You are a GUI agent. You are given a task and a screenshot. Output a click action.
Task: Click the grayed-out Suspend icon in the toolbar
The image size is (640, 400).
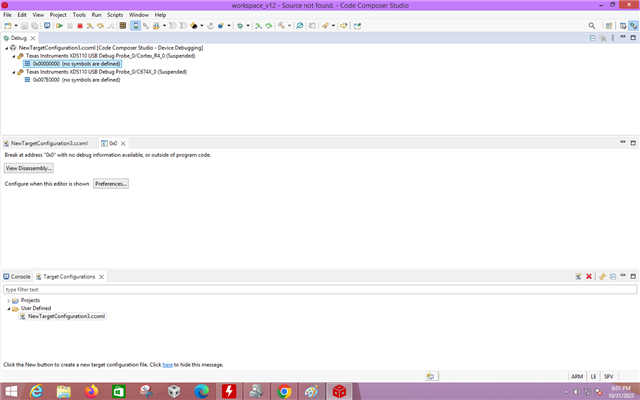(x=70, y=26)
